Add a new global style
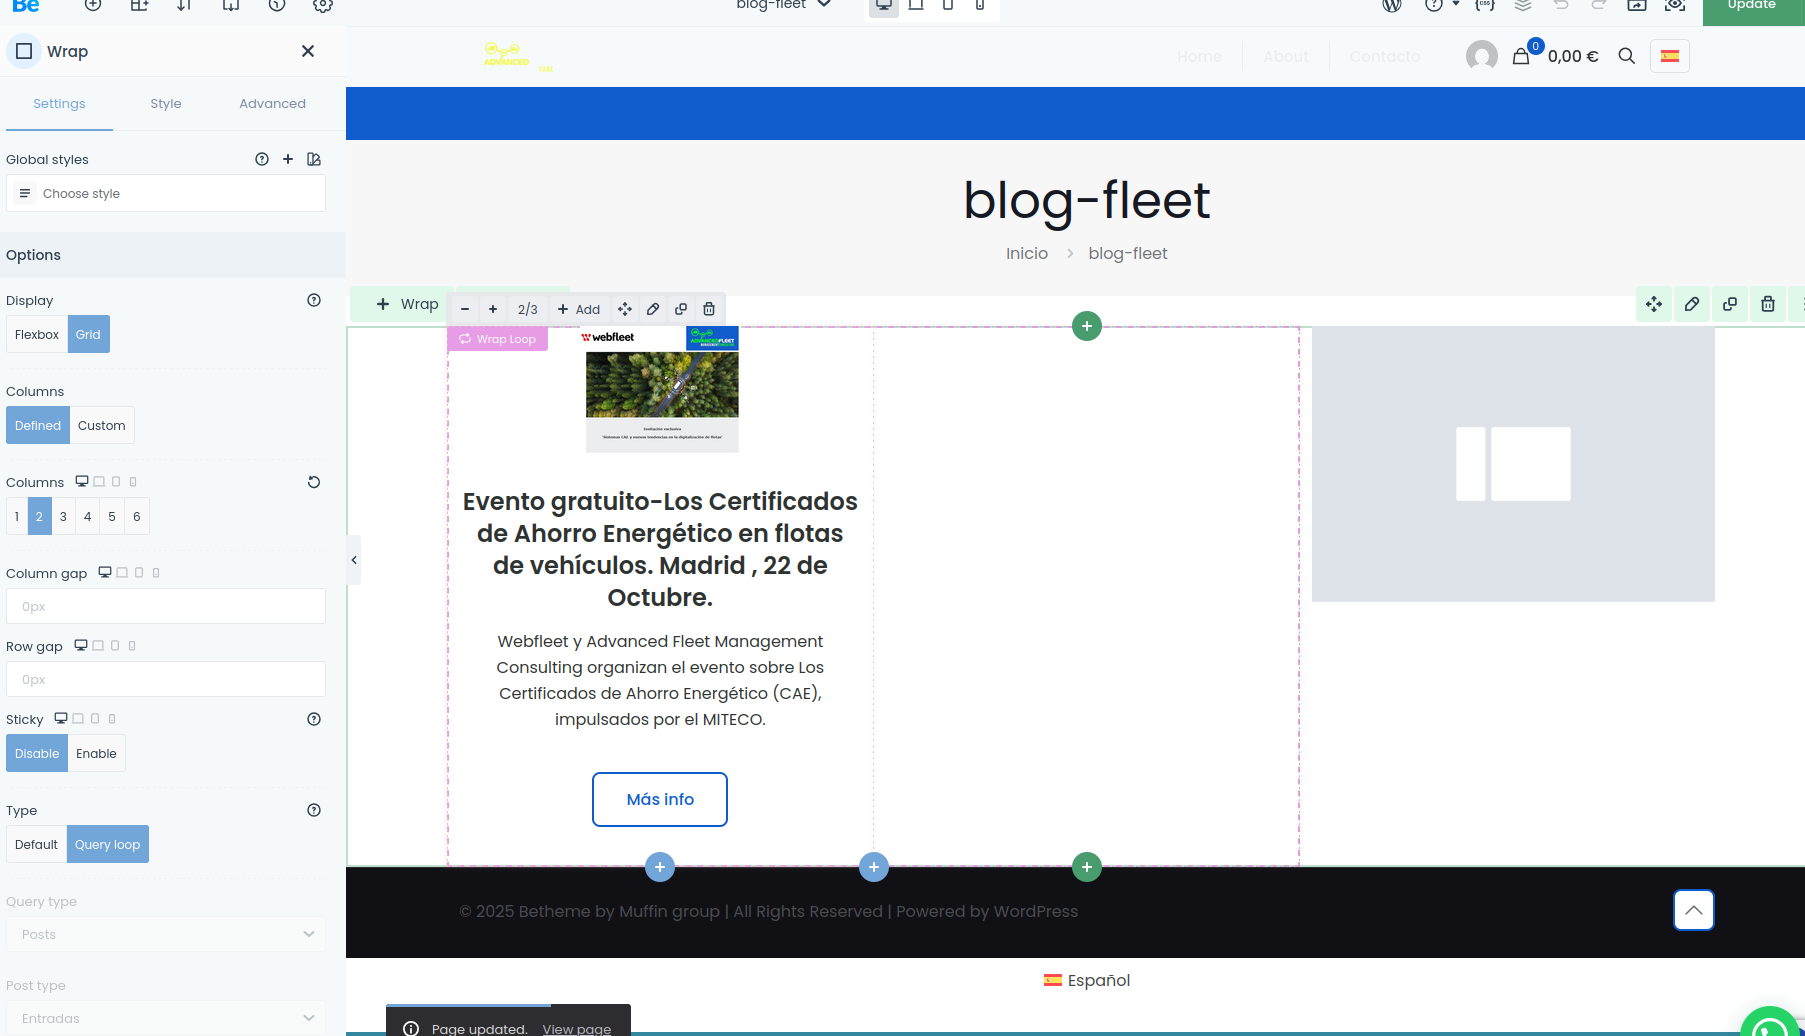The width and height of the screenshot is (1805, 1036). 288,159
